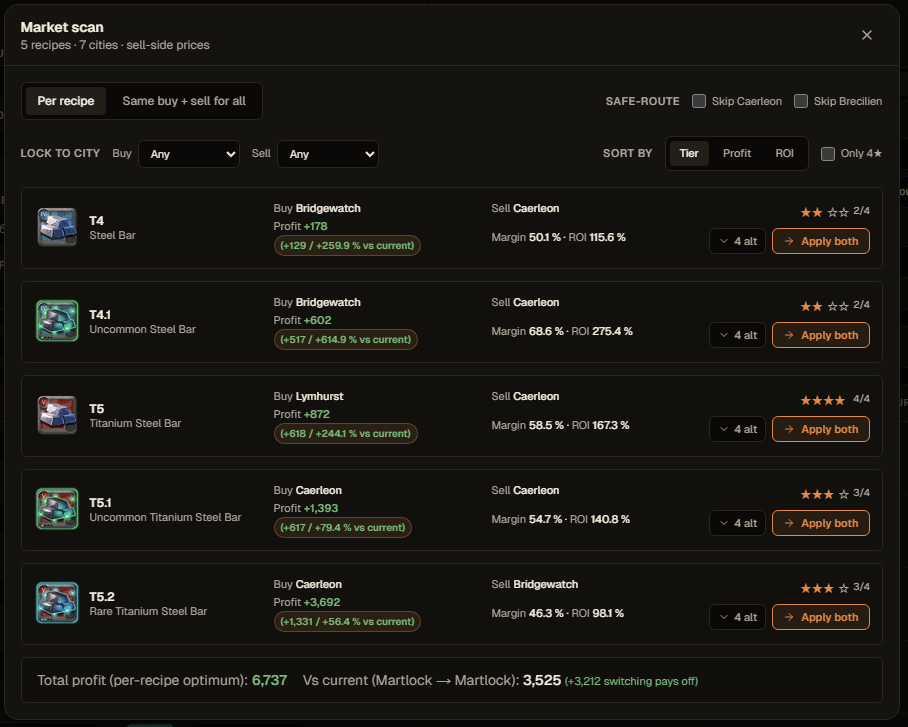This screenshot has height=727, width=908.
Task: Expand 4 alt options for T5 Titanium Steel Bar
Action: pyautogui.click(x=738, y=429)
